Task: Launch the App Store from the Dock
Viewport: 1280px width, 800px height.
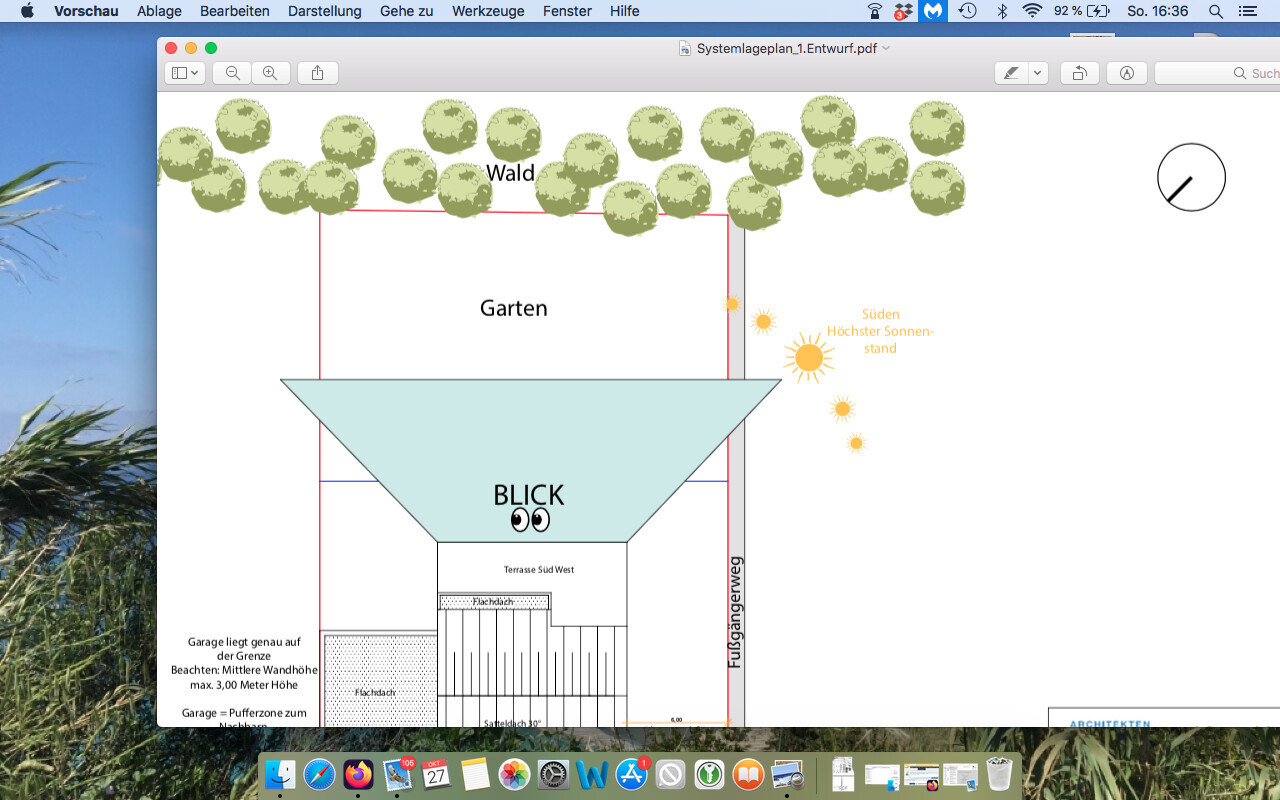Action: point(632,774)
